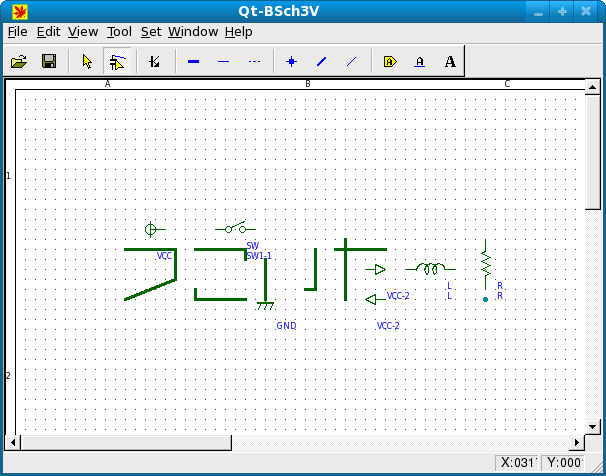Open the File menu

(17, 32)
